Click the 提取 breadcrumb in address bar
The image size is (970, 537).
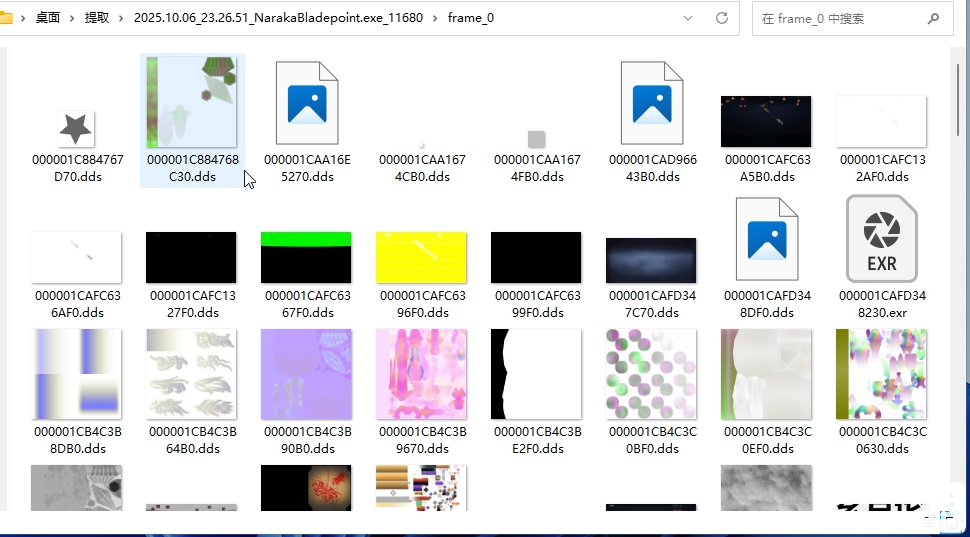coord(97,18)
